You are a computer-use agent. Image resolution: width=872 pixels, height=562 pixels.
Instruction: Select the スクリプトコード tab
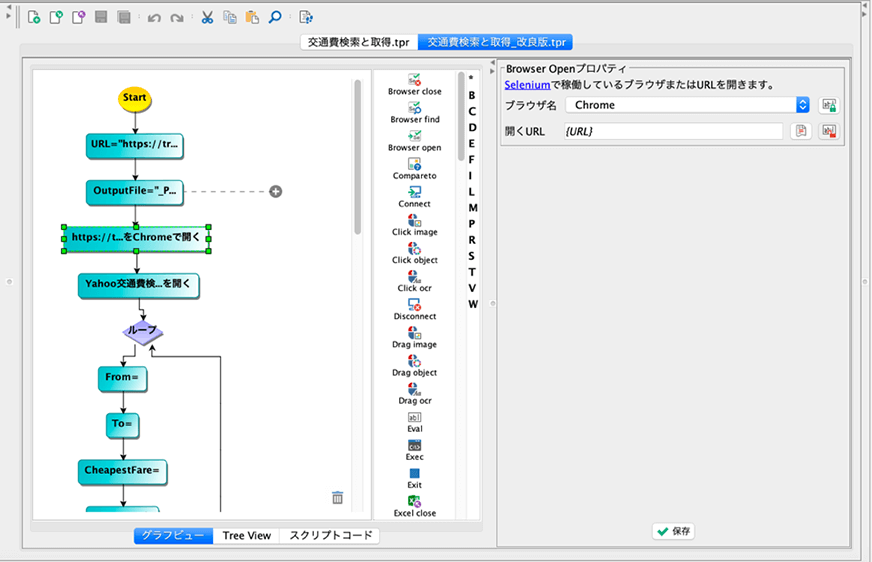tap(330, 535)
